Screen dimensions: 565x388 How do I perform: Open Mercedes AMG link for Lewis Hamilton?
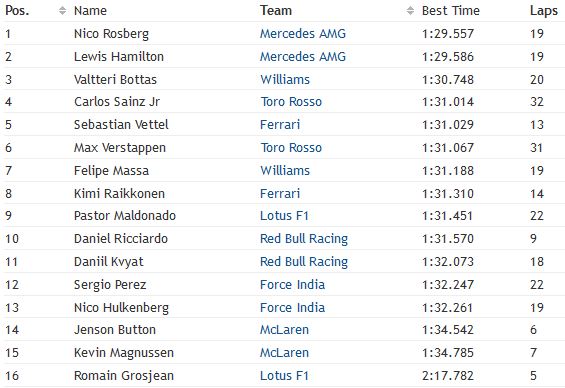pos(303,57)
